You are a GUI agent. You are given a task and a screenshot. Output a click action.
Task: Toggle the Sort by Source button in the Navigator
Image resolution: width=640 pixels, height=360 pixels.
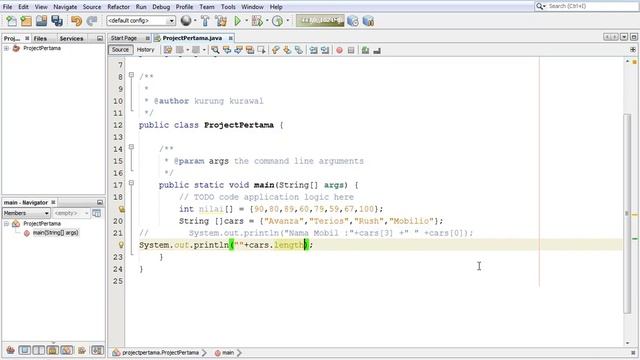pos(98,350)
